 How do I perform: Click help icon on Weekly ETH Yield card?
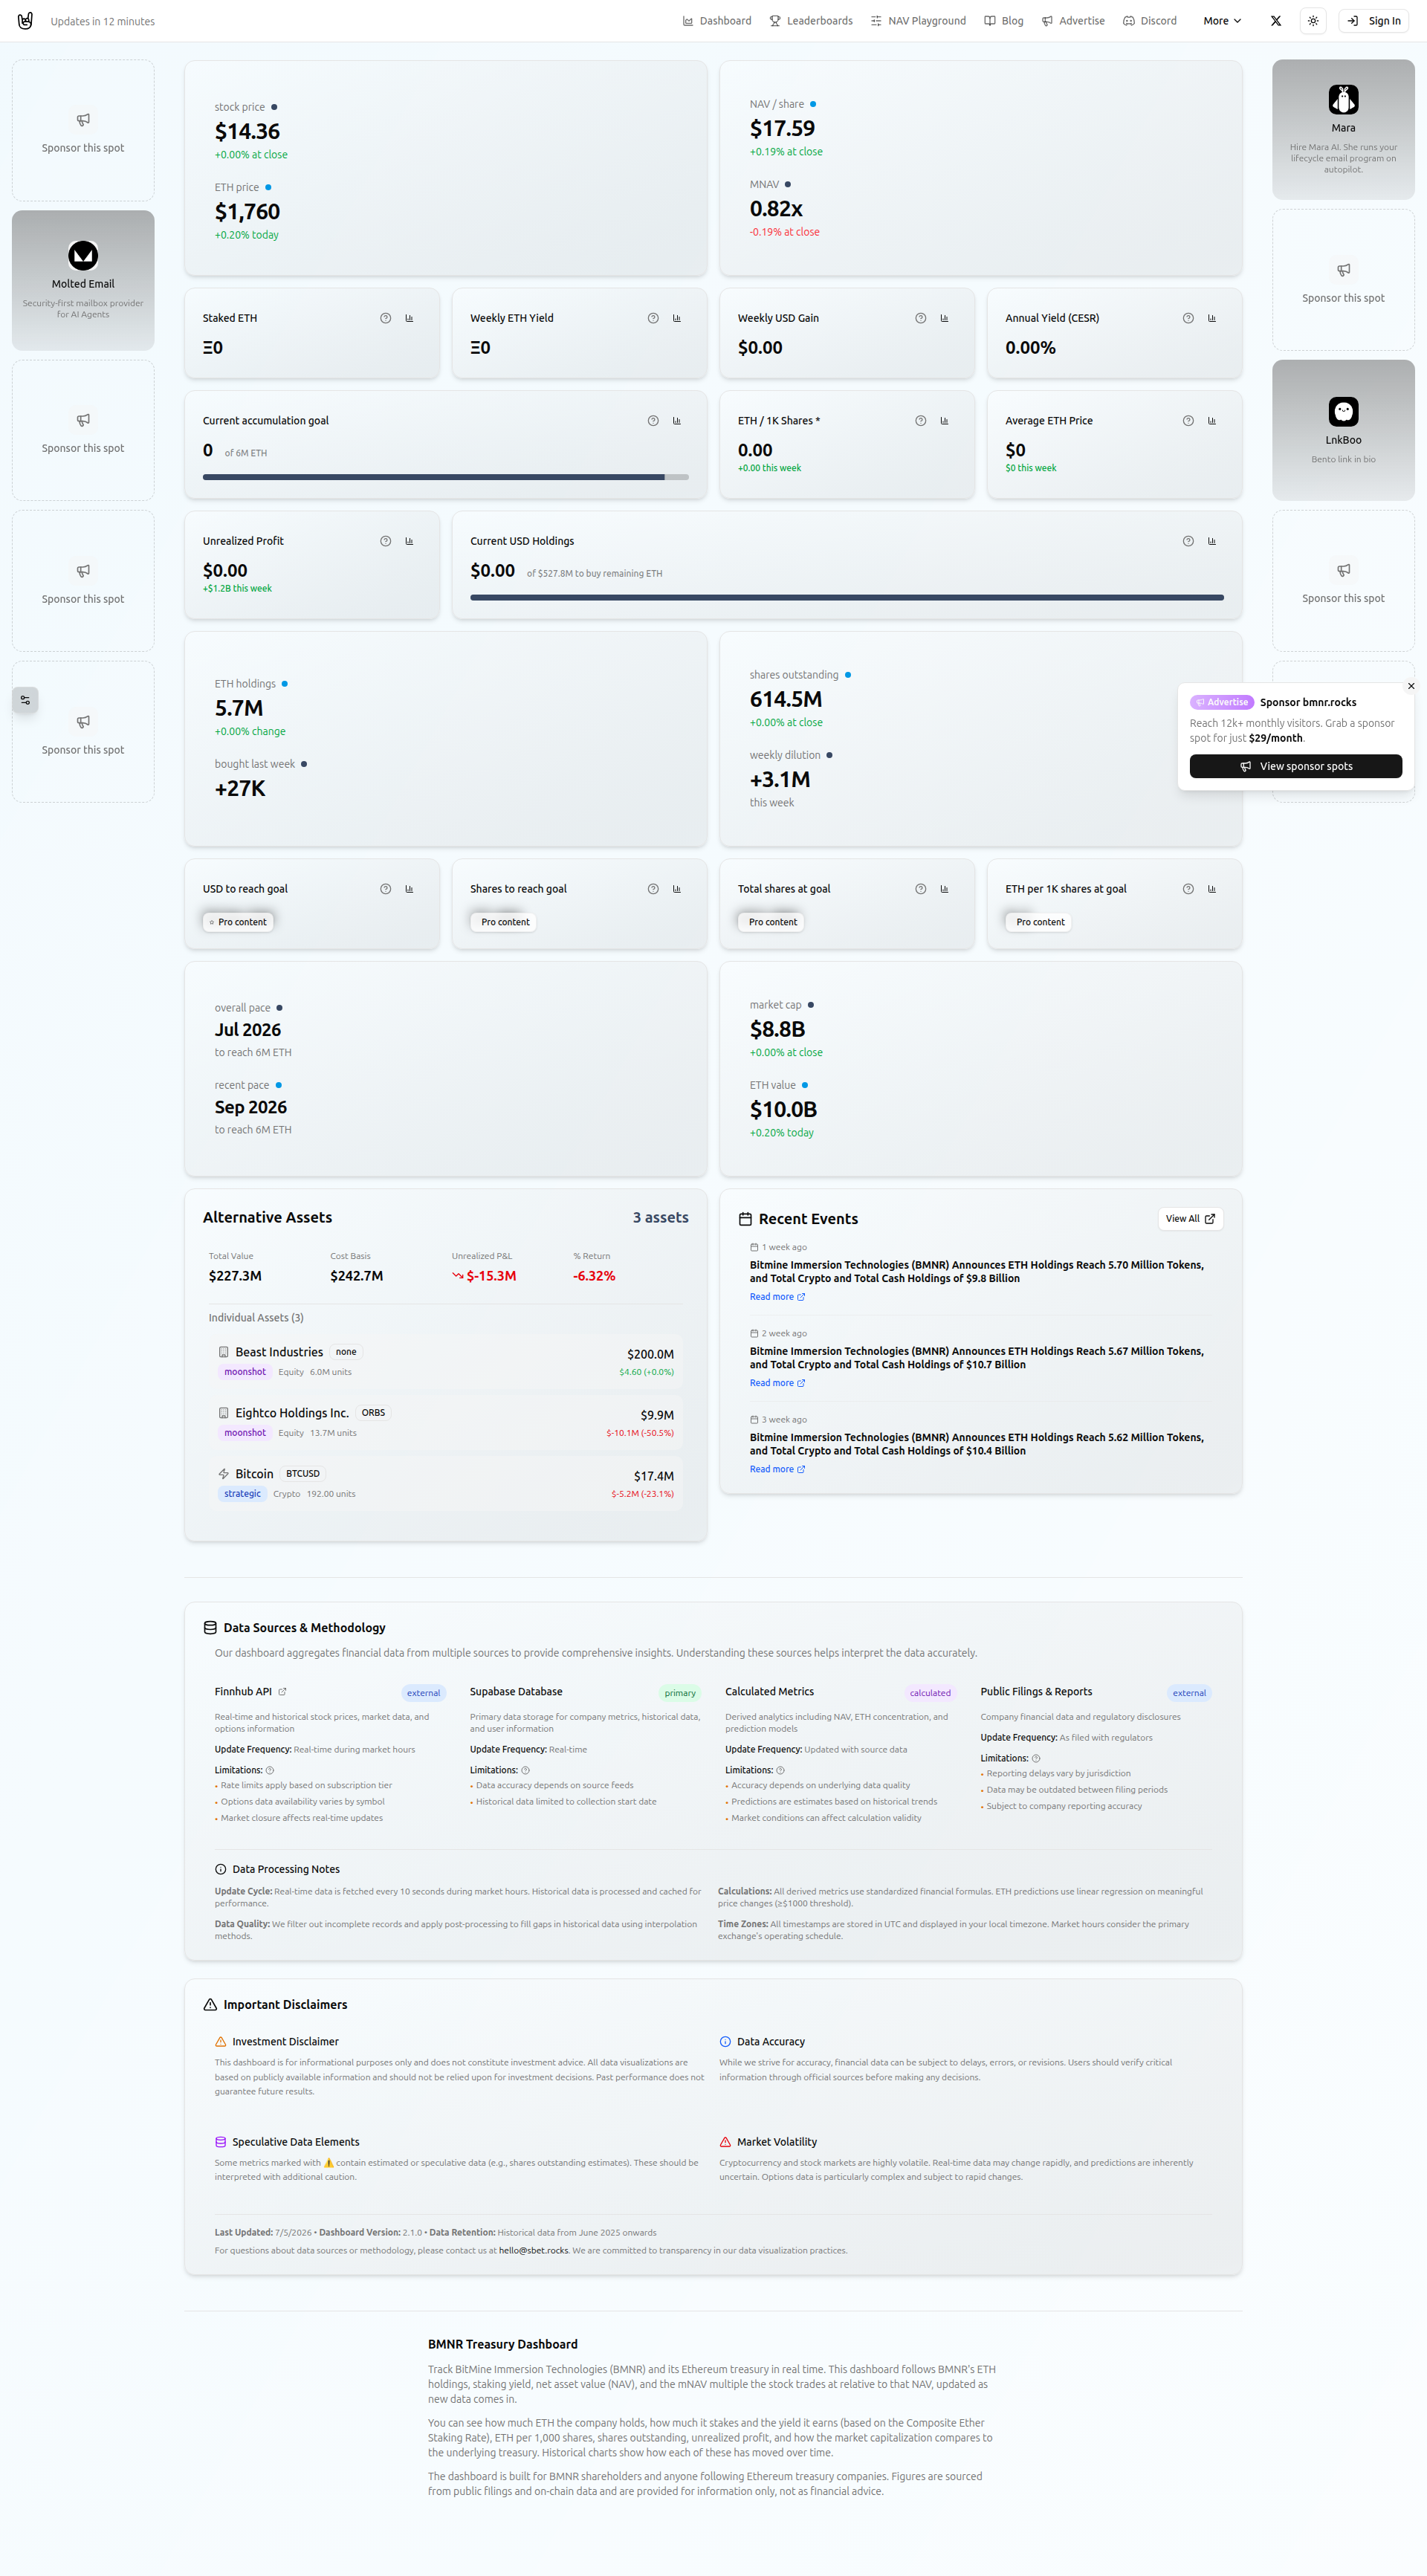[653, 318]
